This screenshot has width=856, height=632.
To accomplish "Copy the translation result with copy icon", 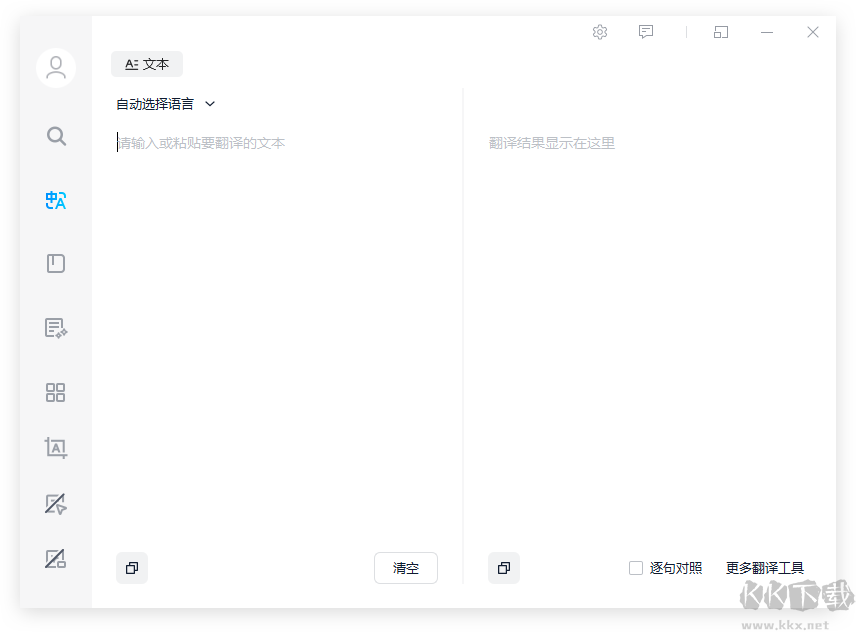I will 504,568.
